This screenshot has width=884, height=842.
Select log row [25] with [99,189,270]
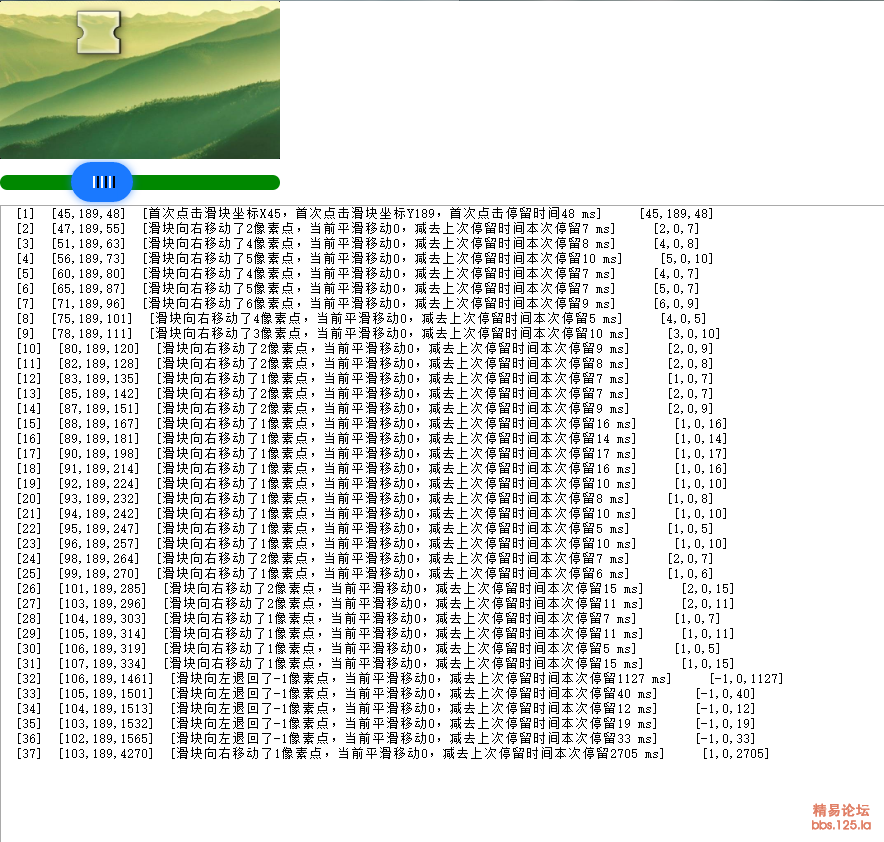(365, 574)
